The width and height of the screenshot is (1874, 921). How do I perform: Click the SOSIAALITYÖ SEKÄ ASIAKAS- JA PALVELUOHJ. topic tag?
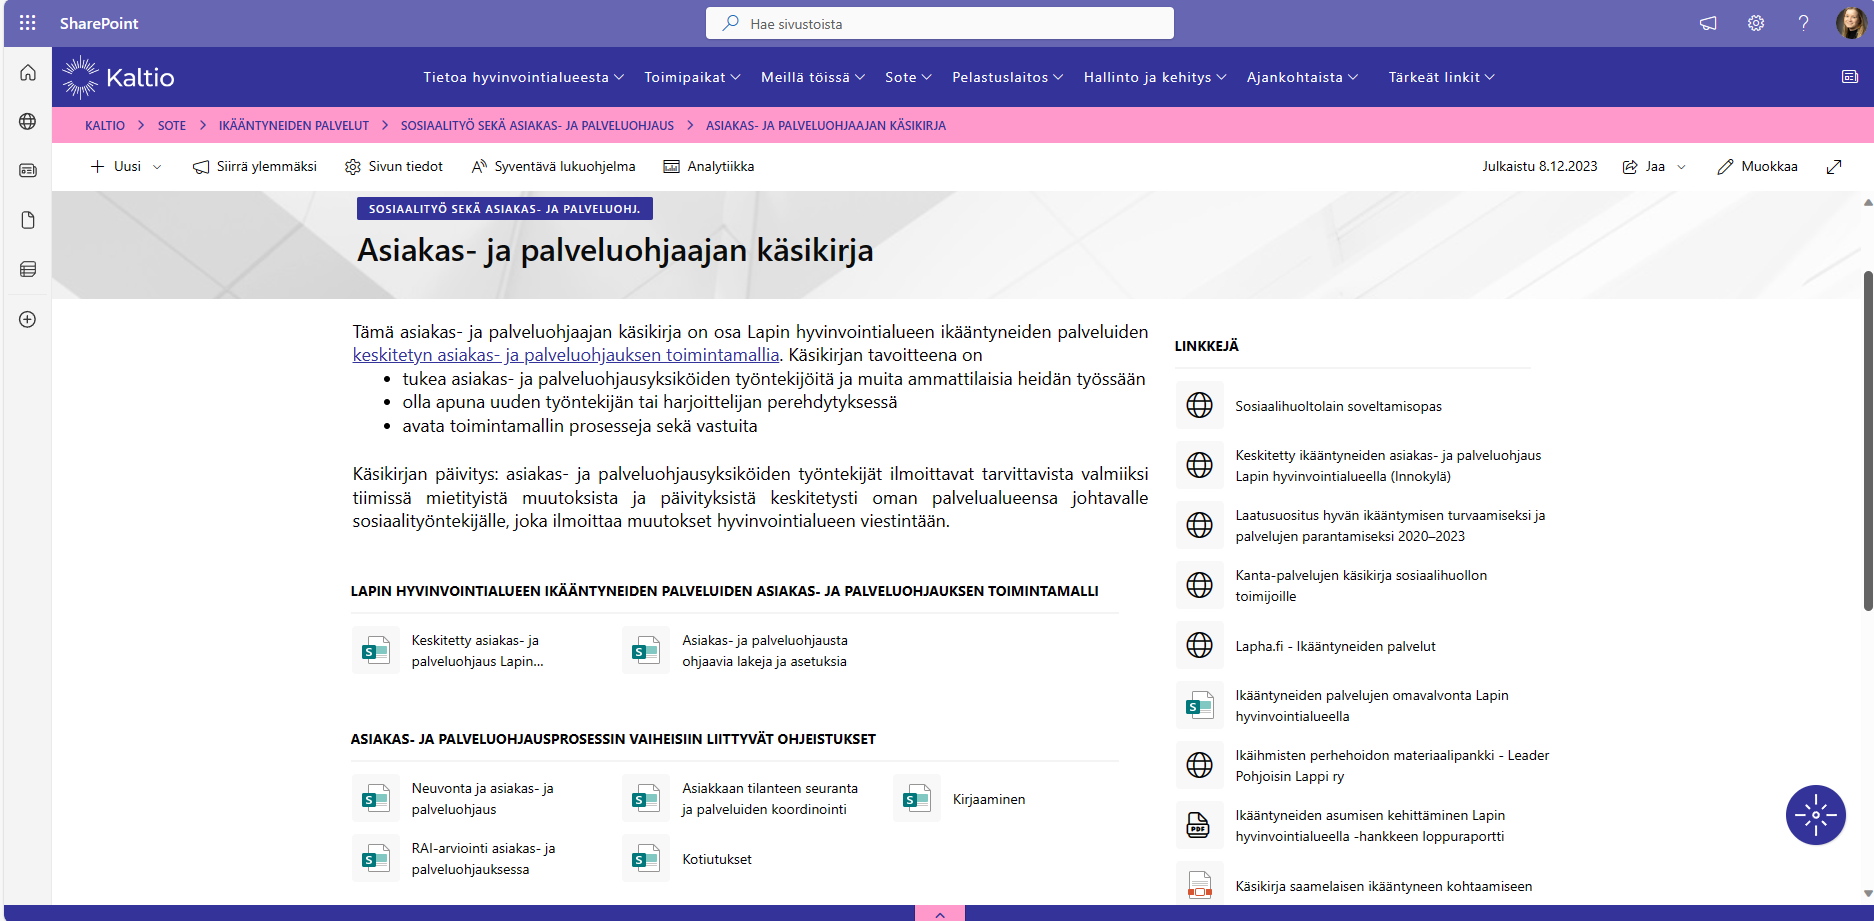(505, 209)
